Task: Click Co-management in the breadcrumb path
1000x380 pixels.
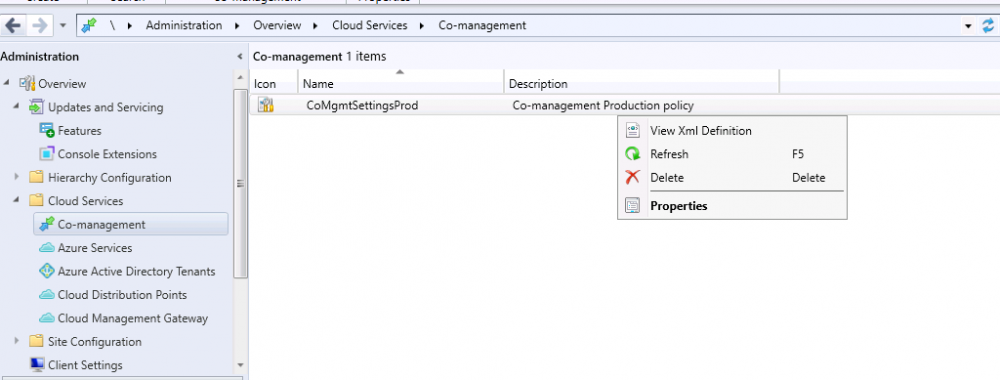Action: [482, 26]
